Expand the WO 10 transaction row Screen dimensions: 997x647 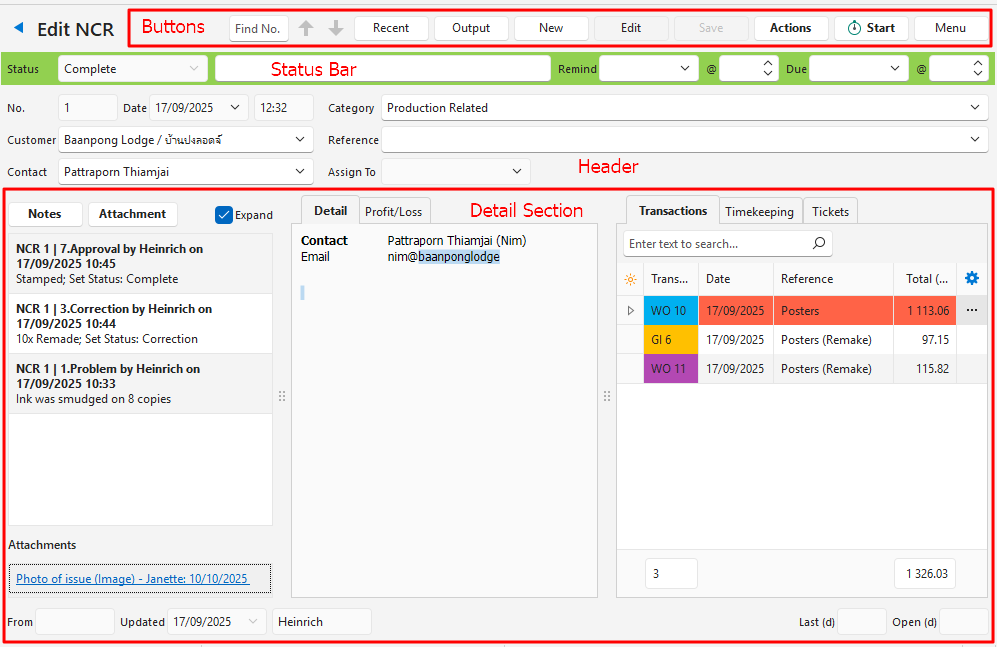coord(630,311)
